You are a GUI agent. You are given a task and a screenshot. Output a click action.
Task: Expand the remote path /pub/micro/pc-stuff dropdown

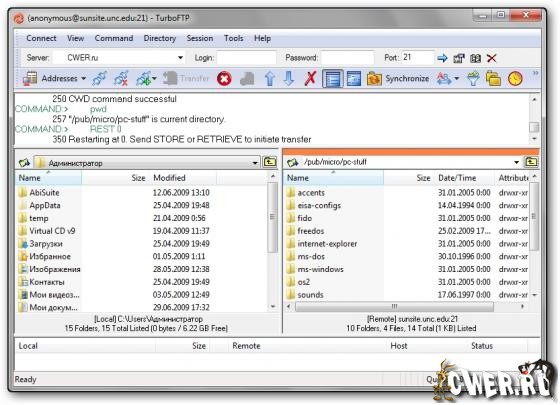(516, 162)
